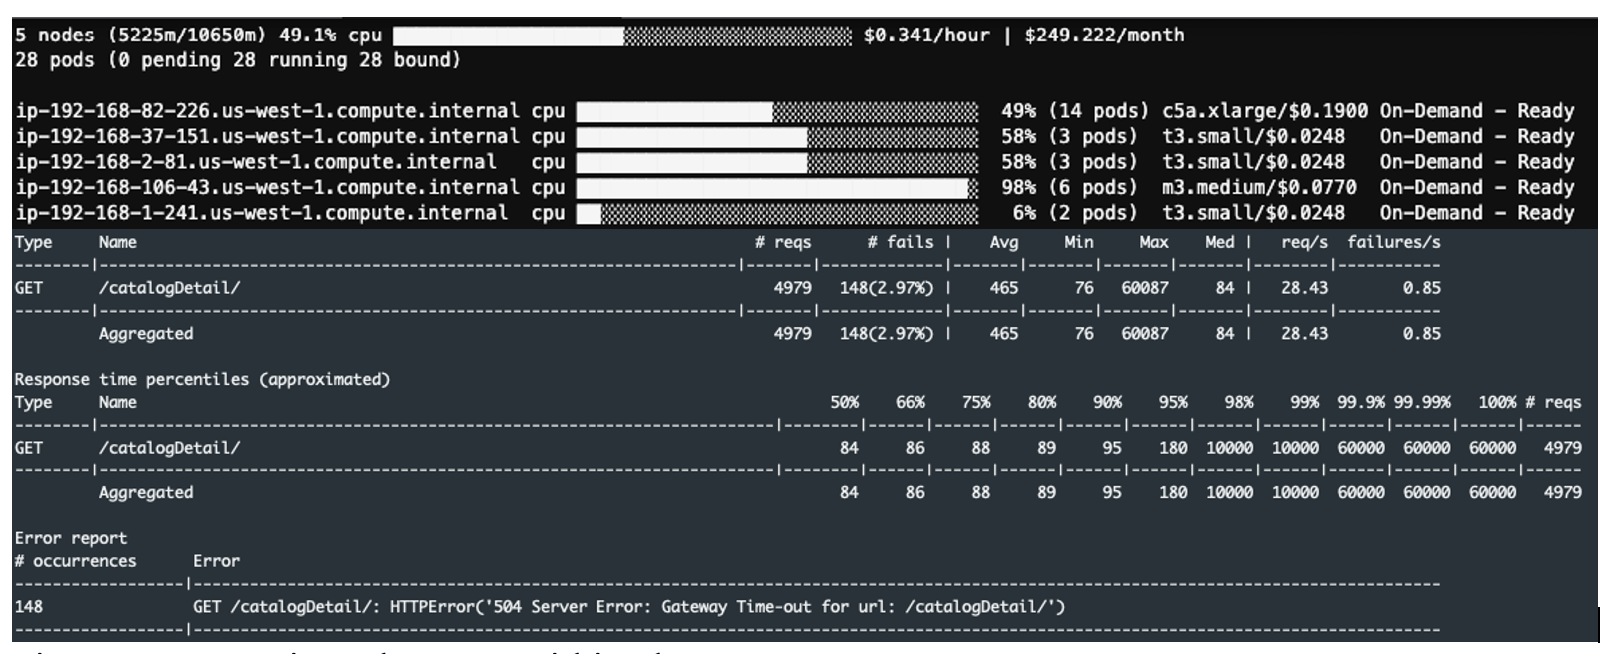1614x654 pixels.
Task: Click the '# fails' column header
Action: (900, 242)
